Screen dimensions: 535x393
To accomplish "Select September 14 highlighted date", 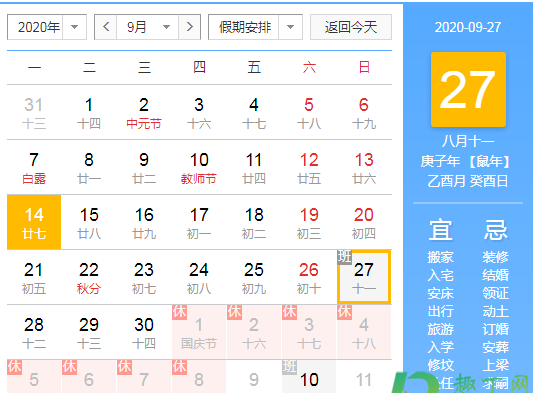I will click(x=34, y=222).
